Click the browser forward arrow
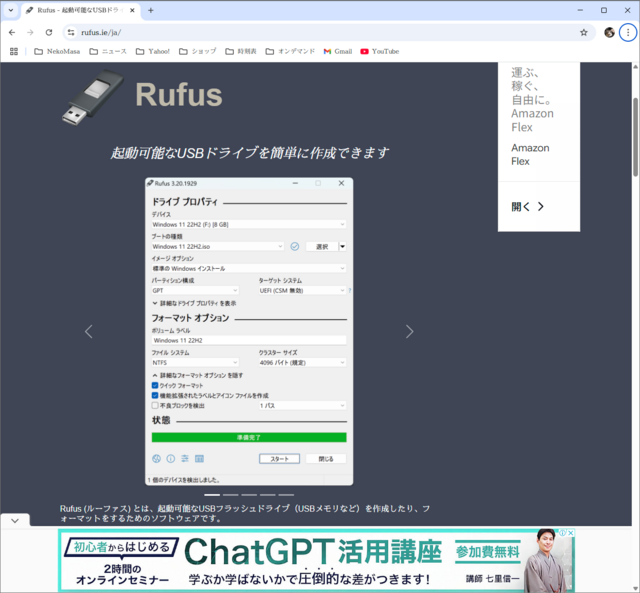The image size is (640, 593). point(30,32)
